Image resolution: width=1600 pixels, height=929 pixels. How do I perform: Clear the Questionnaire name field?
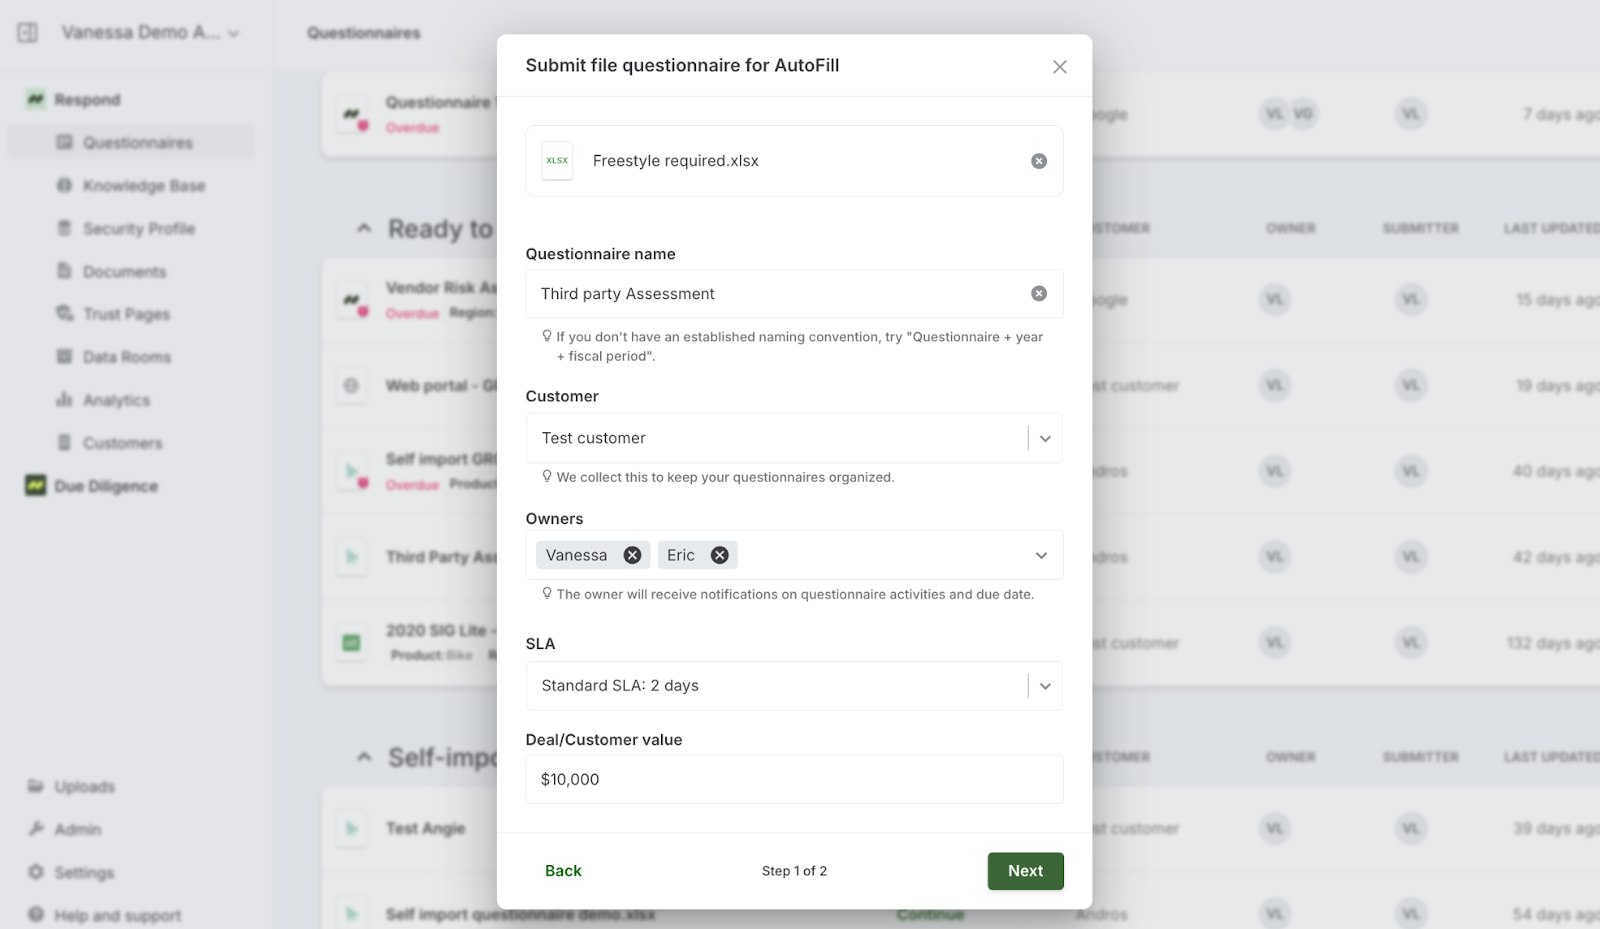[1039, 293]
